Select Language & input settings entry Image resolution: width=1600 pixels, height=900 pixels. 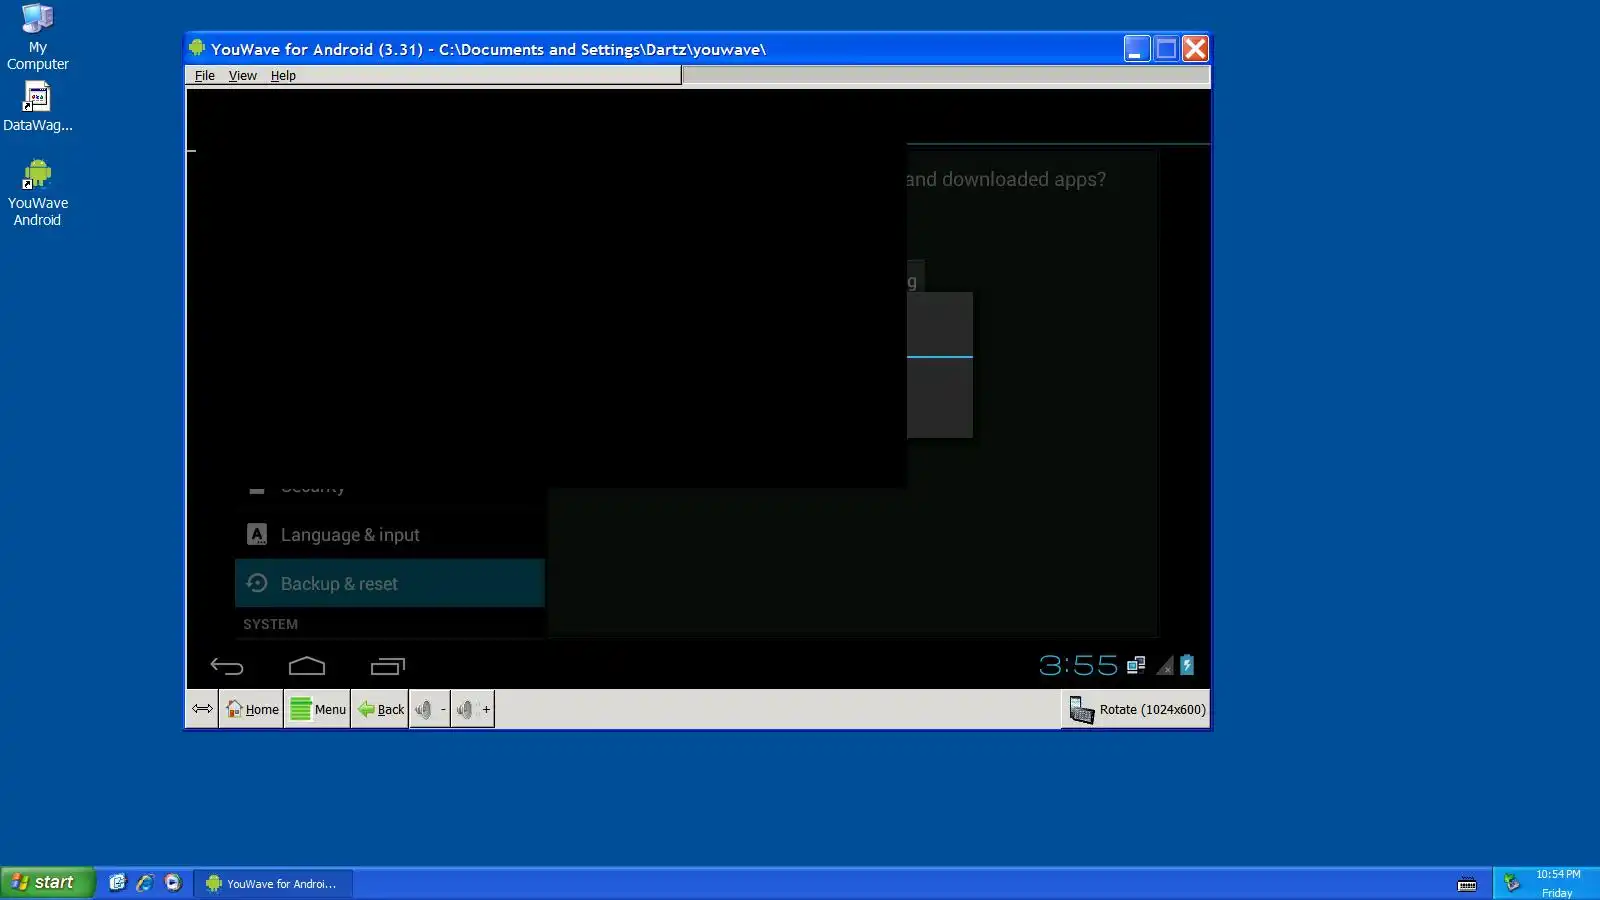click(390, 535)
